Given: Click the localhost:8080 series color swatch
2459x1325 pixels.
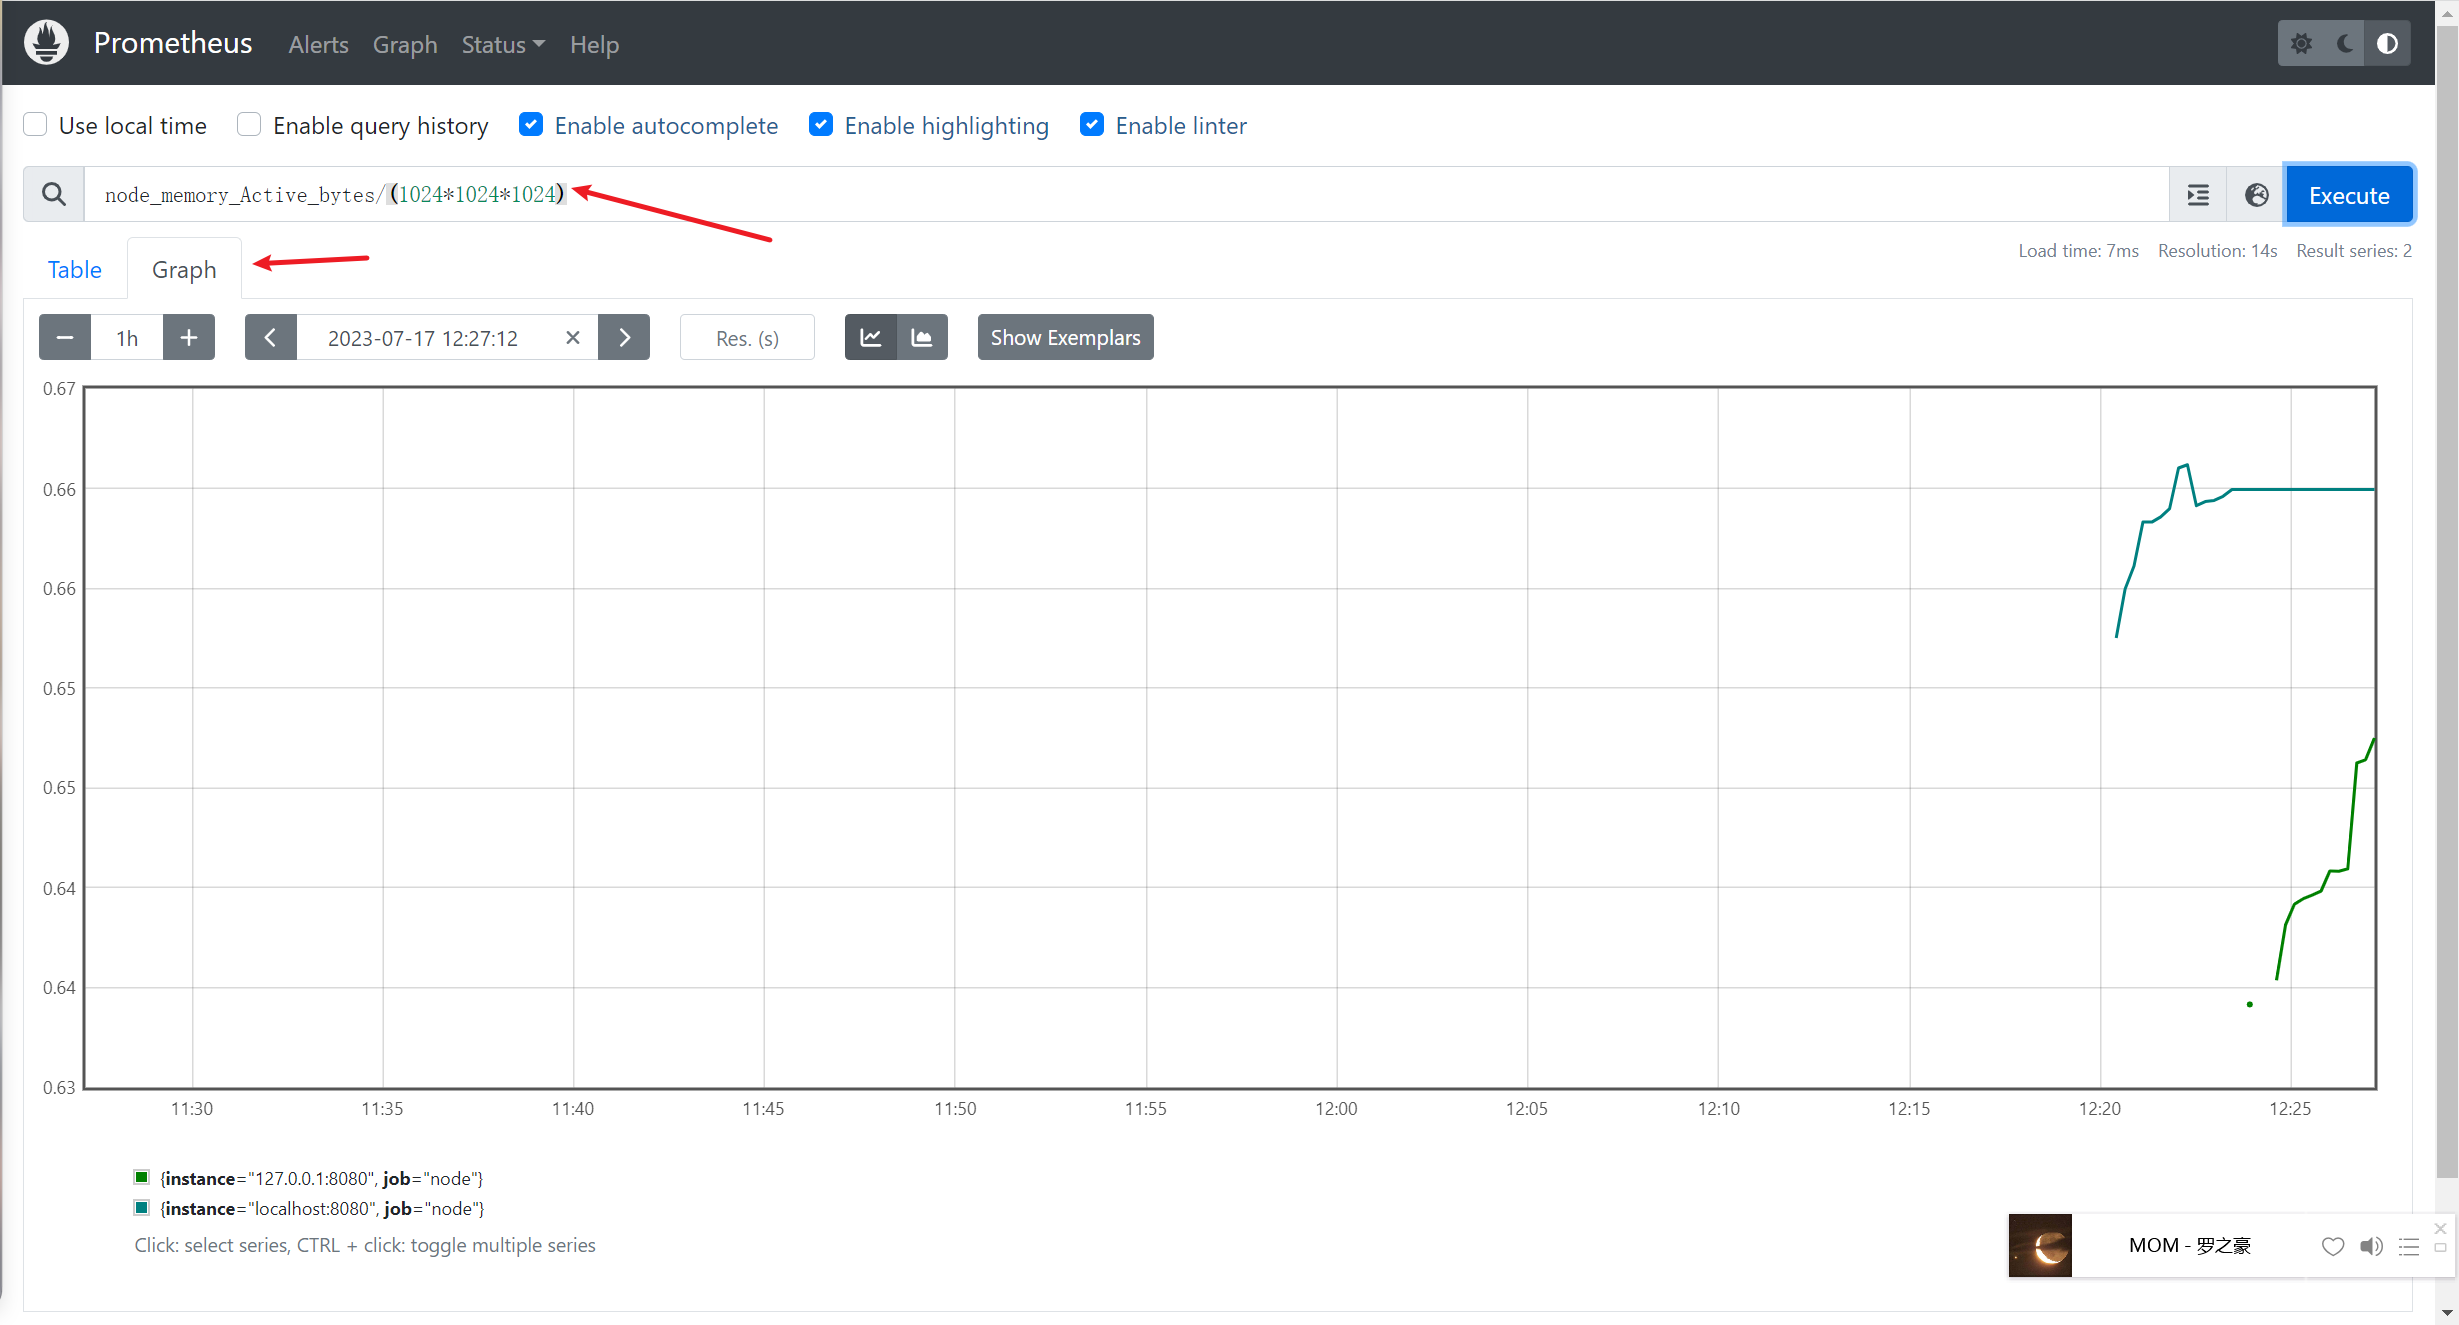Looking at the screenshot, I should 142,1208.
